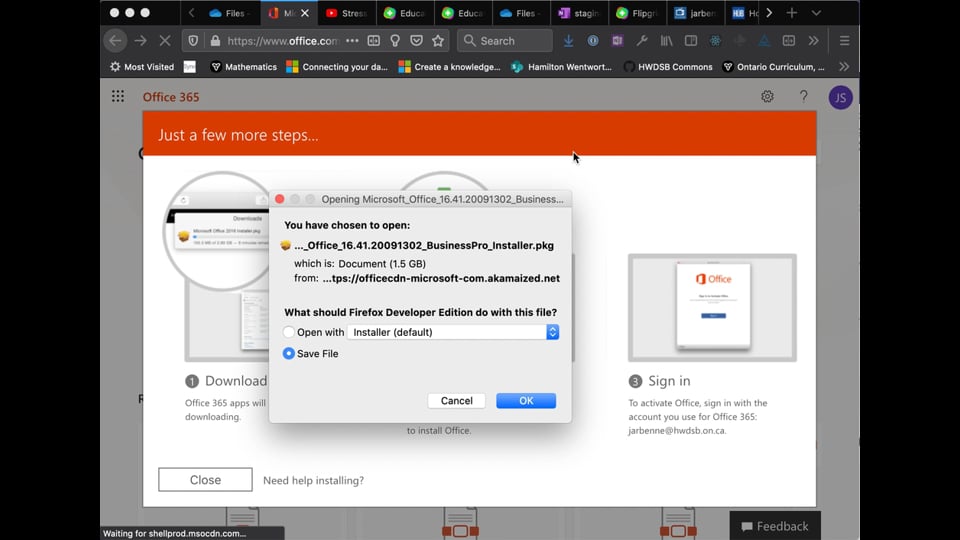960x540 pixels.
Task: Open the Ontario Curriculum bookmark
Action: coord(774,67)
